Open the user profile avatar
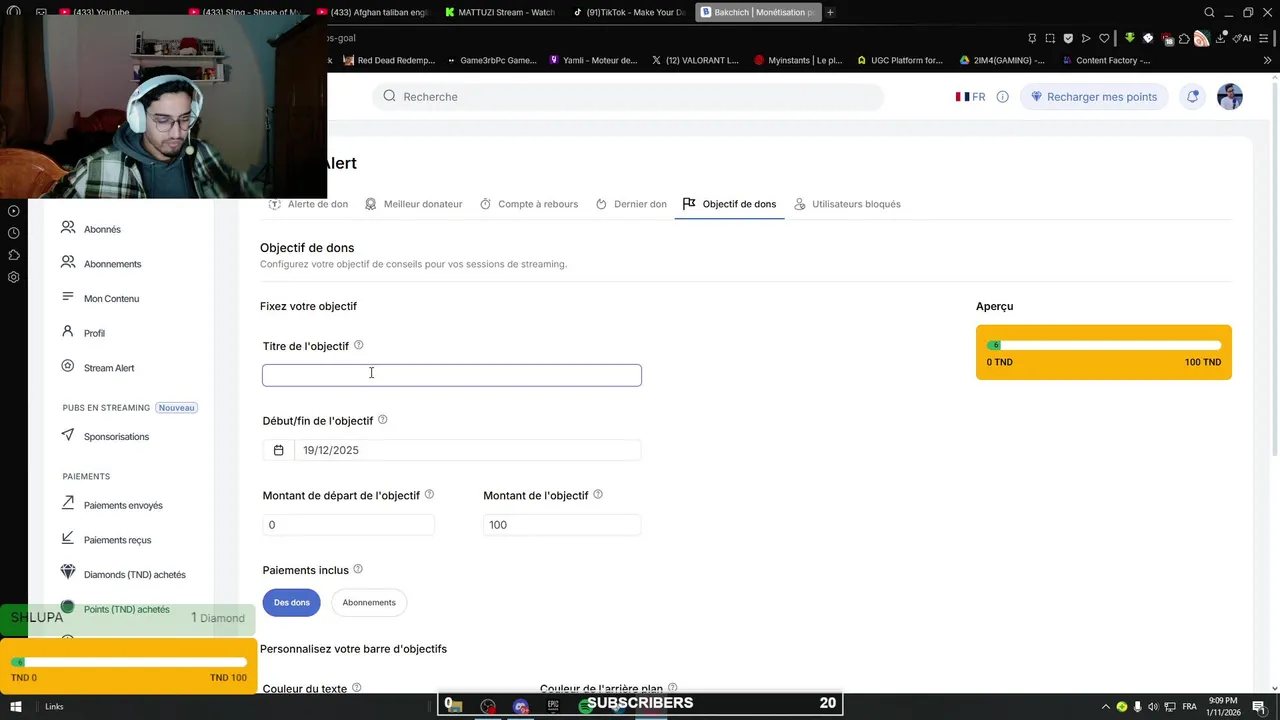The image size is (1280, 720). click(1230, 97)
